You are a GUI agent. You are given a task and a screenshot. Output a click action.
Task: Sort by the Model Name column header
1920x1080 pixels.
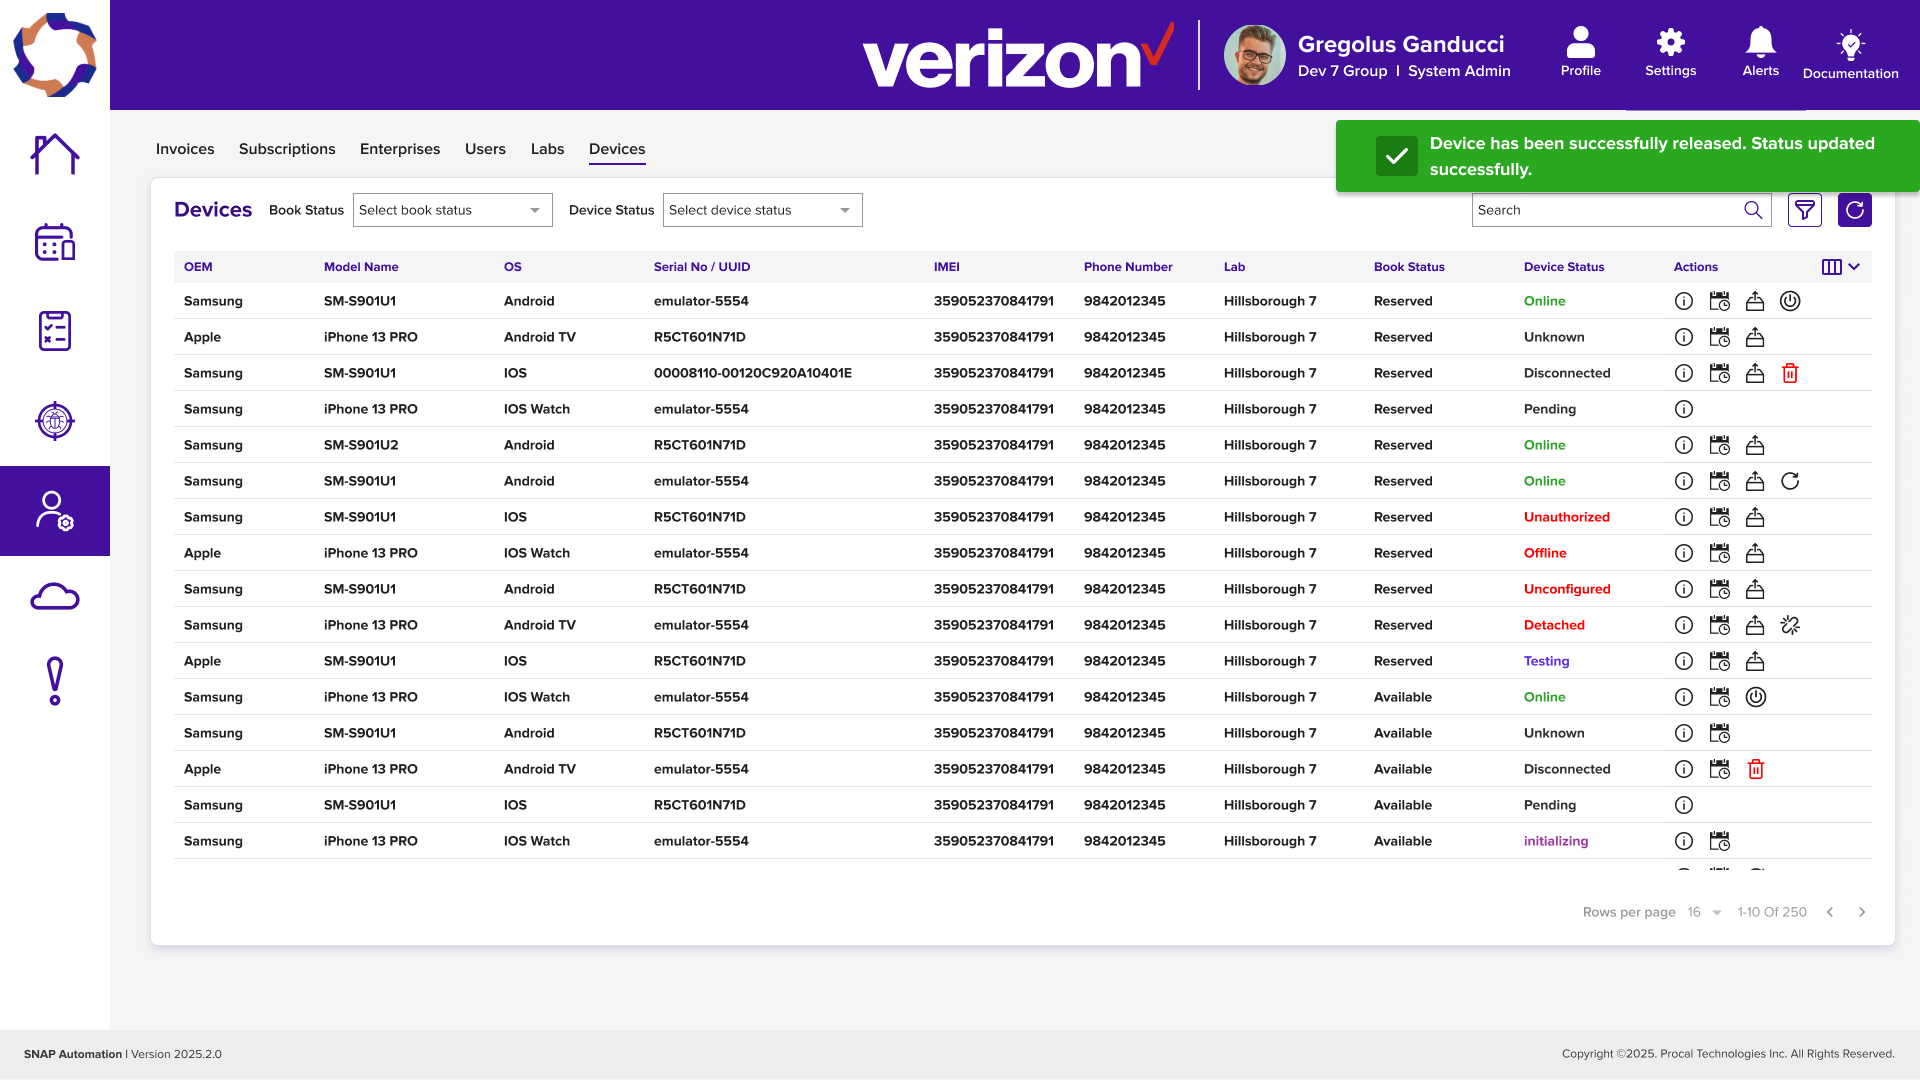click(361, 267)
